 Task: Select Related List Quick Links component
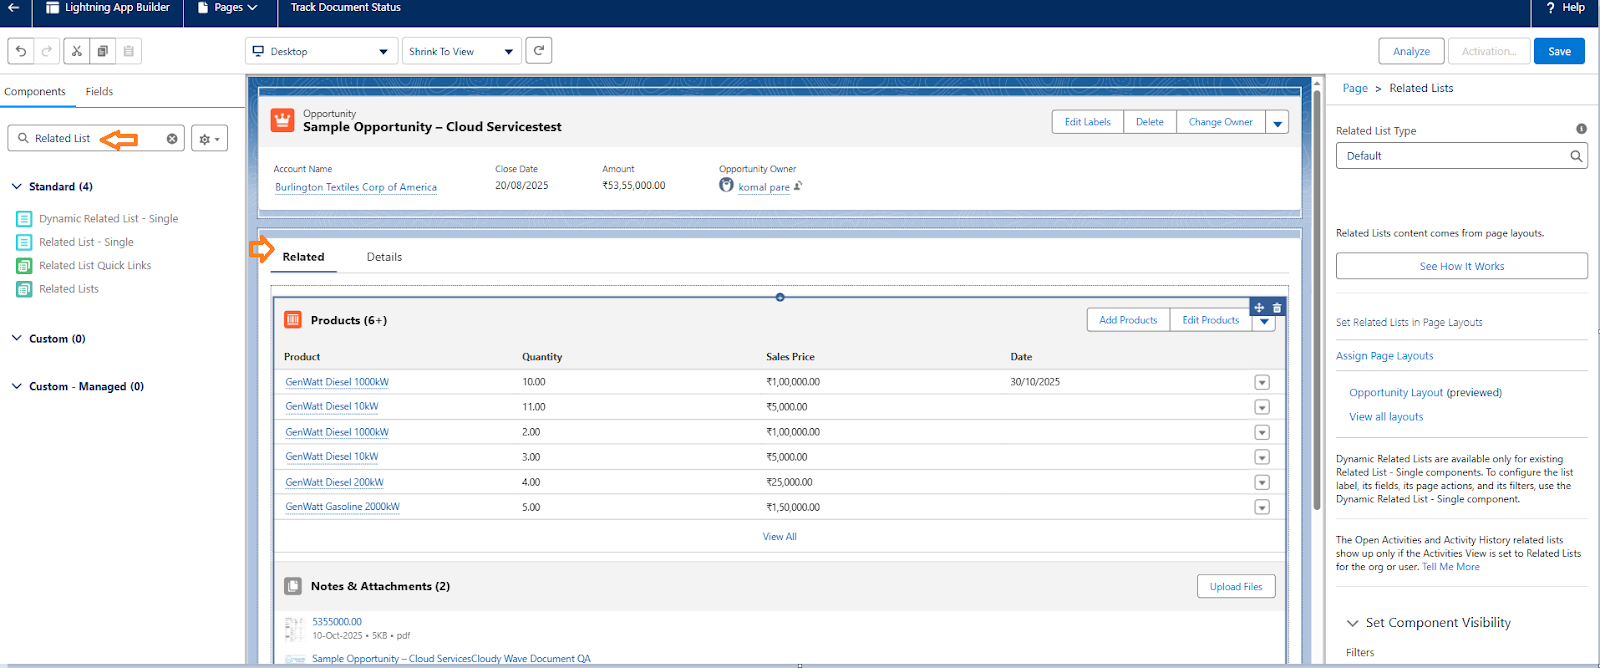point(95,266)
